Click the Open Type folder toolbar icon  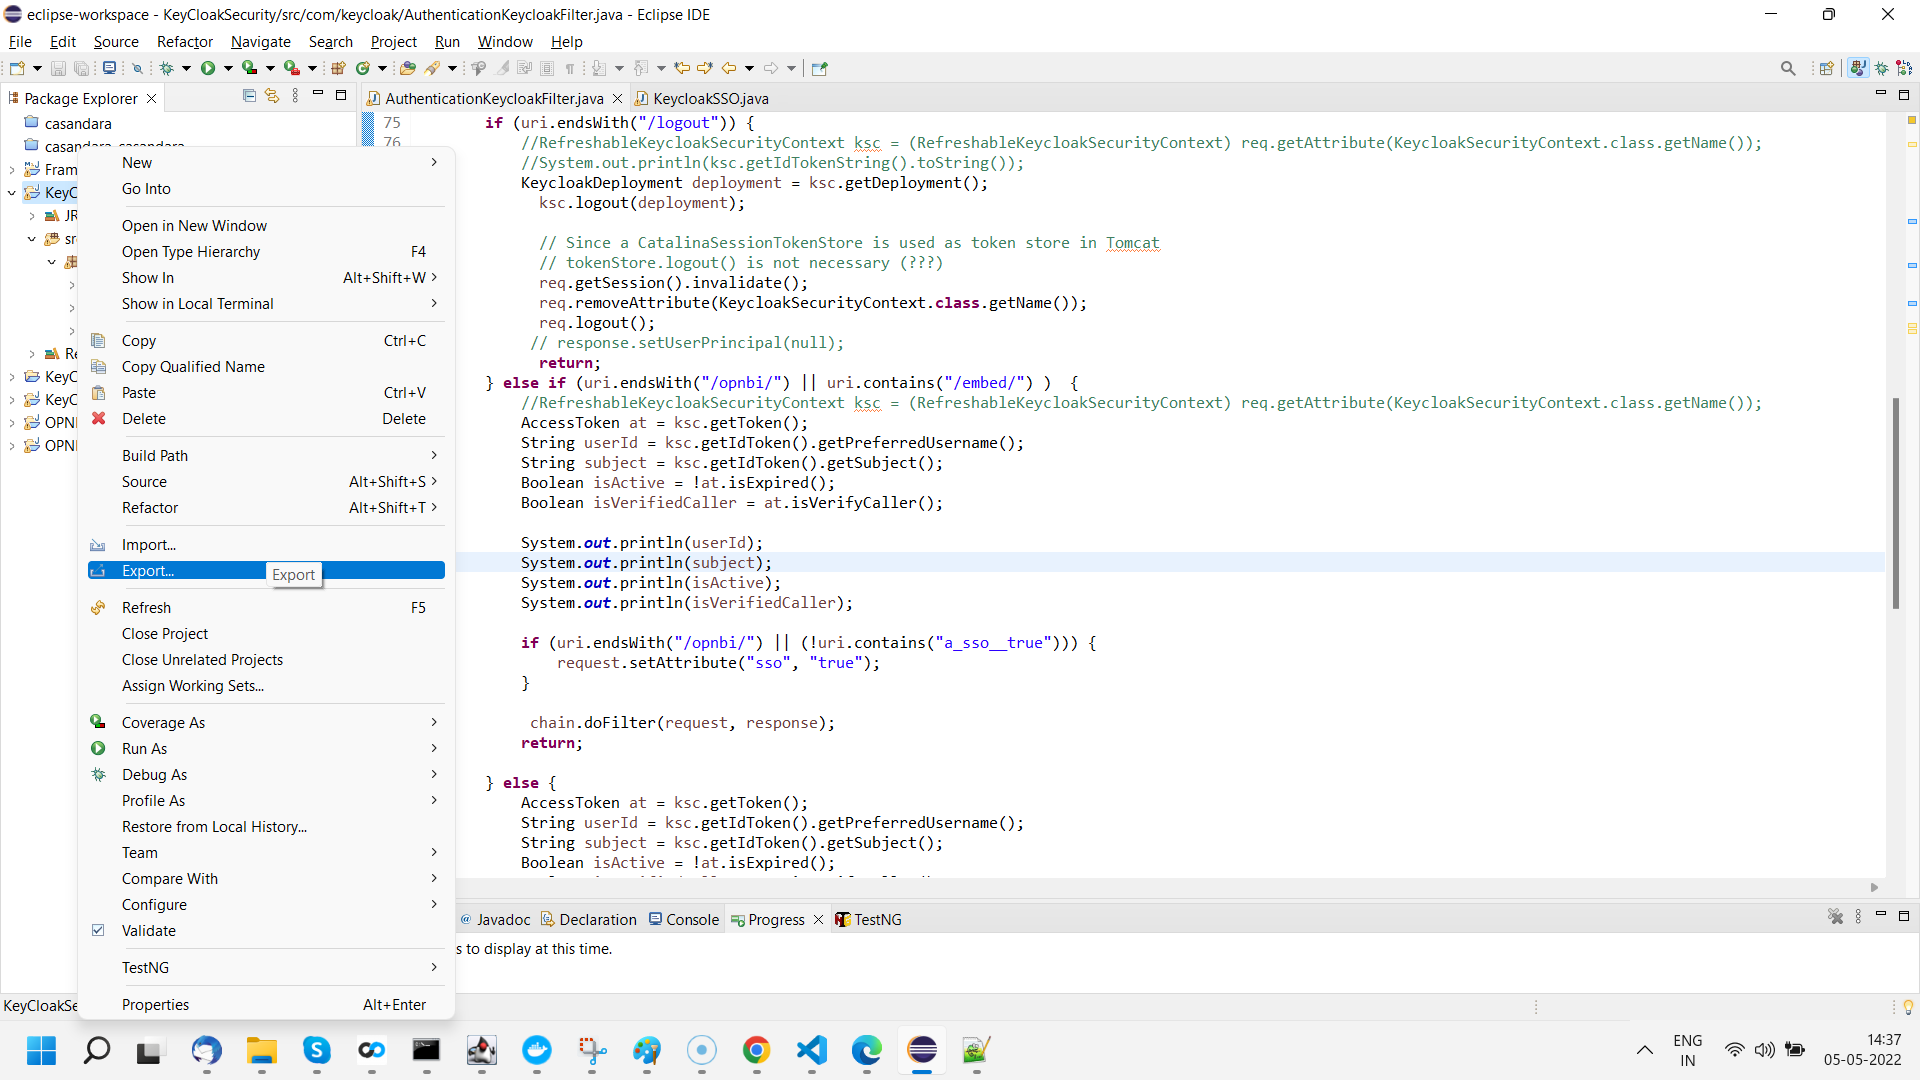407,68
